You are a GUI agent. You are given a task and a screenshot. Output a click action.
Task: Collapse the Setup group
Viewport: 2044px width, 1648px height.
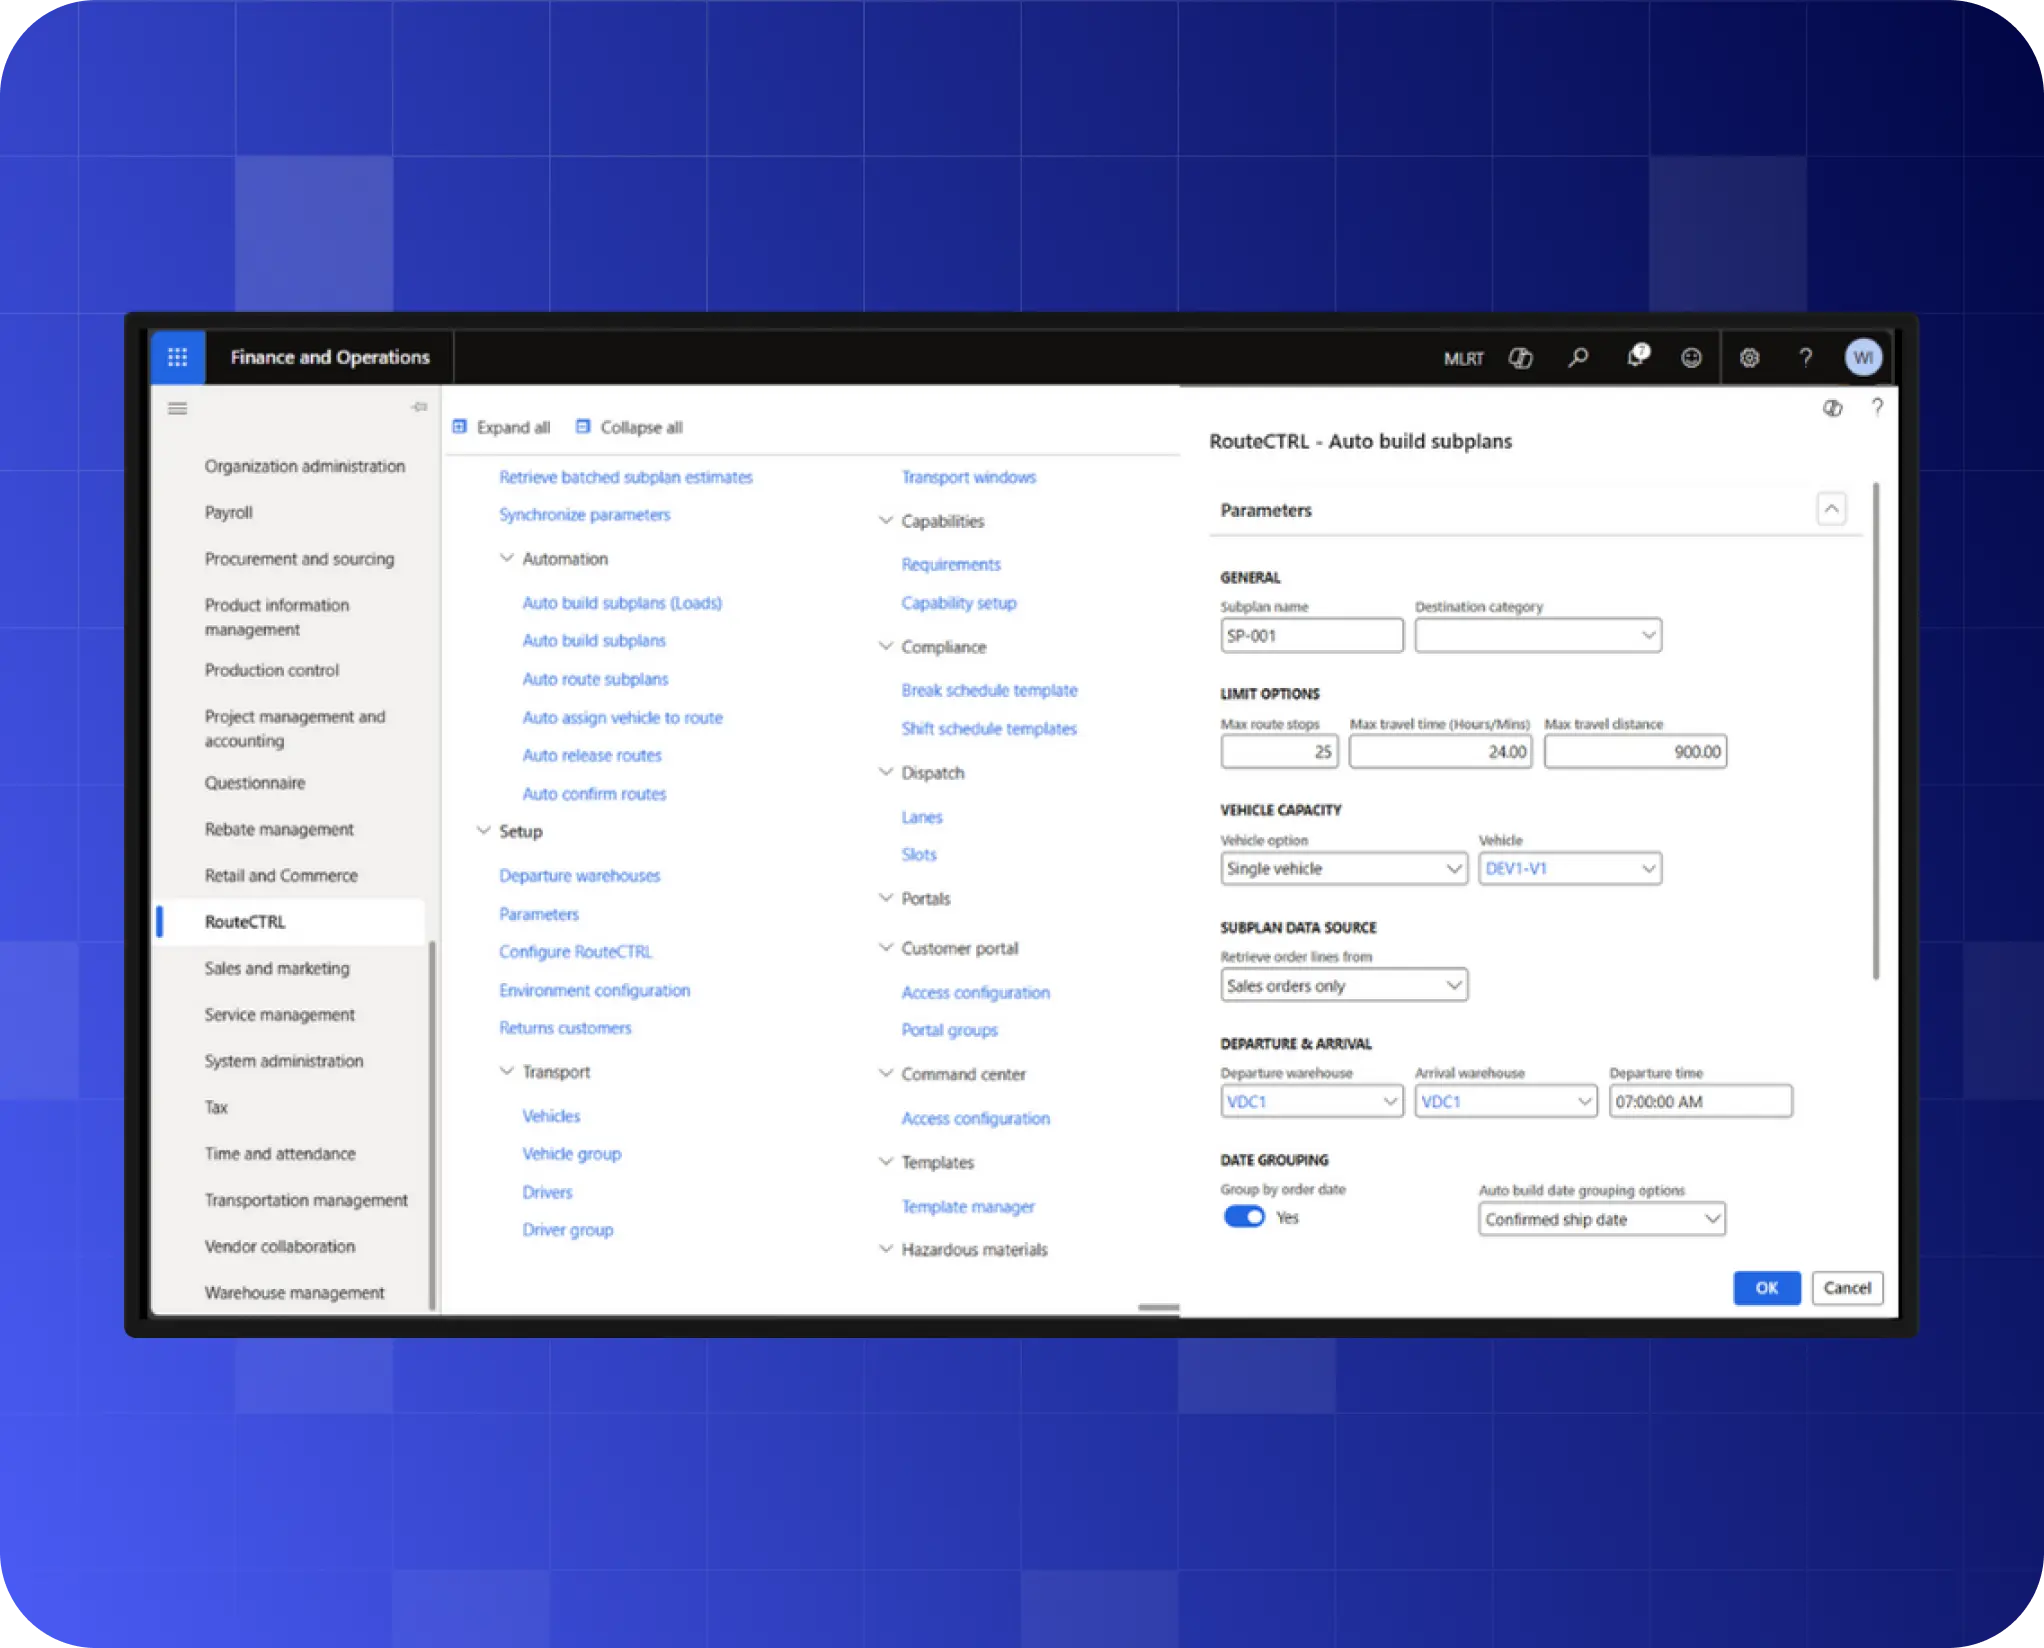[483, 831]
